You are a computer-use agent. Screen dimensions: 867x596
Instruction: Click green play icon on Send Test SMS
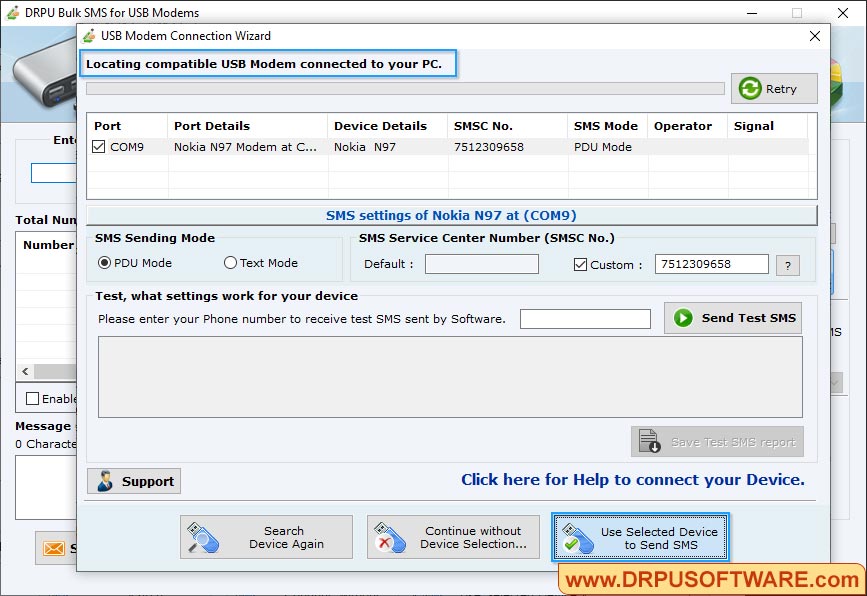[x=683, y=318]
